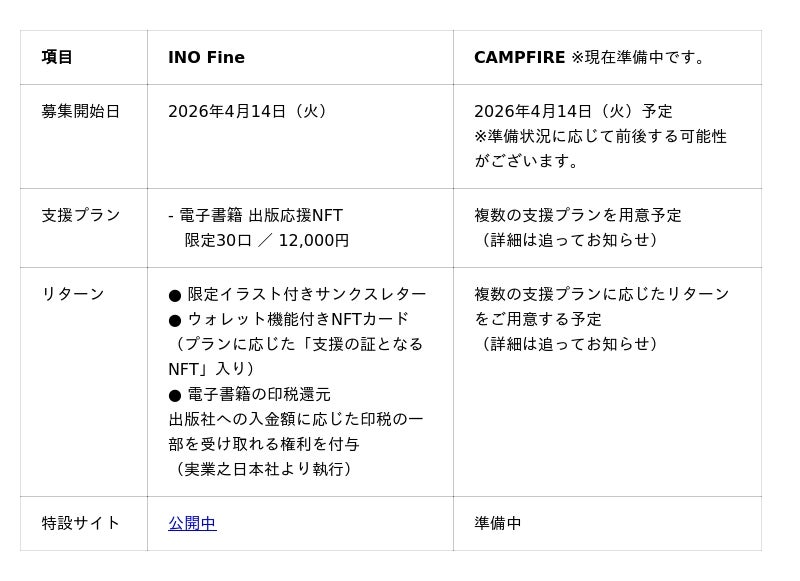Select the 募集開始日 row label
The image size is (800, 581).
80,111
